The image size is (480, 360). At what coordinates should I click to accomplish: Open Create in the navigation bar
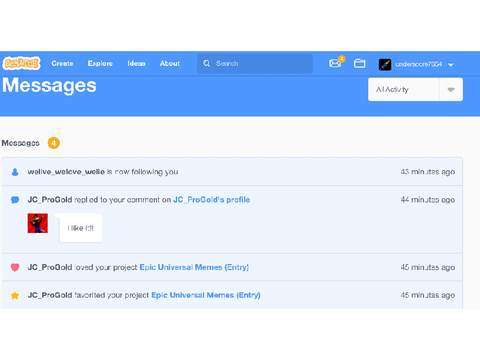click(x=62, y=63)
